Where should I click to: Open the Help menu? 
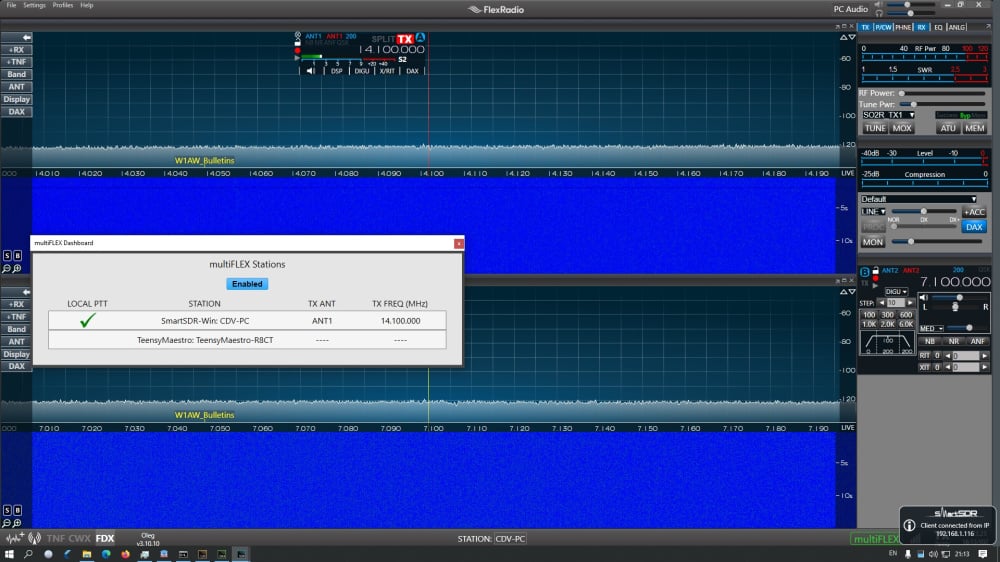(87, 5)
